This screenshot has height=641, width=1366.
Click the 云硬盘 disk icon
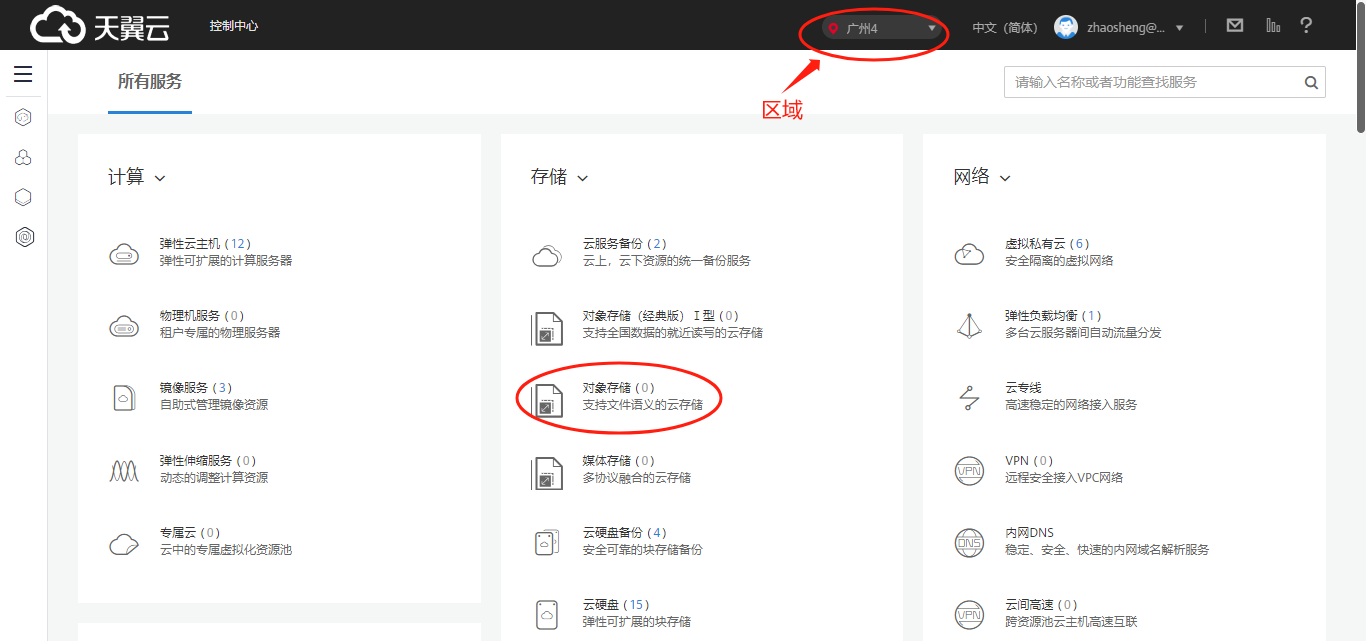(x=547, y=614)
